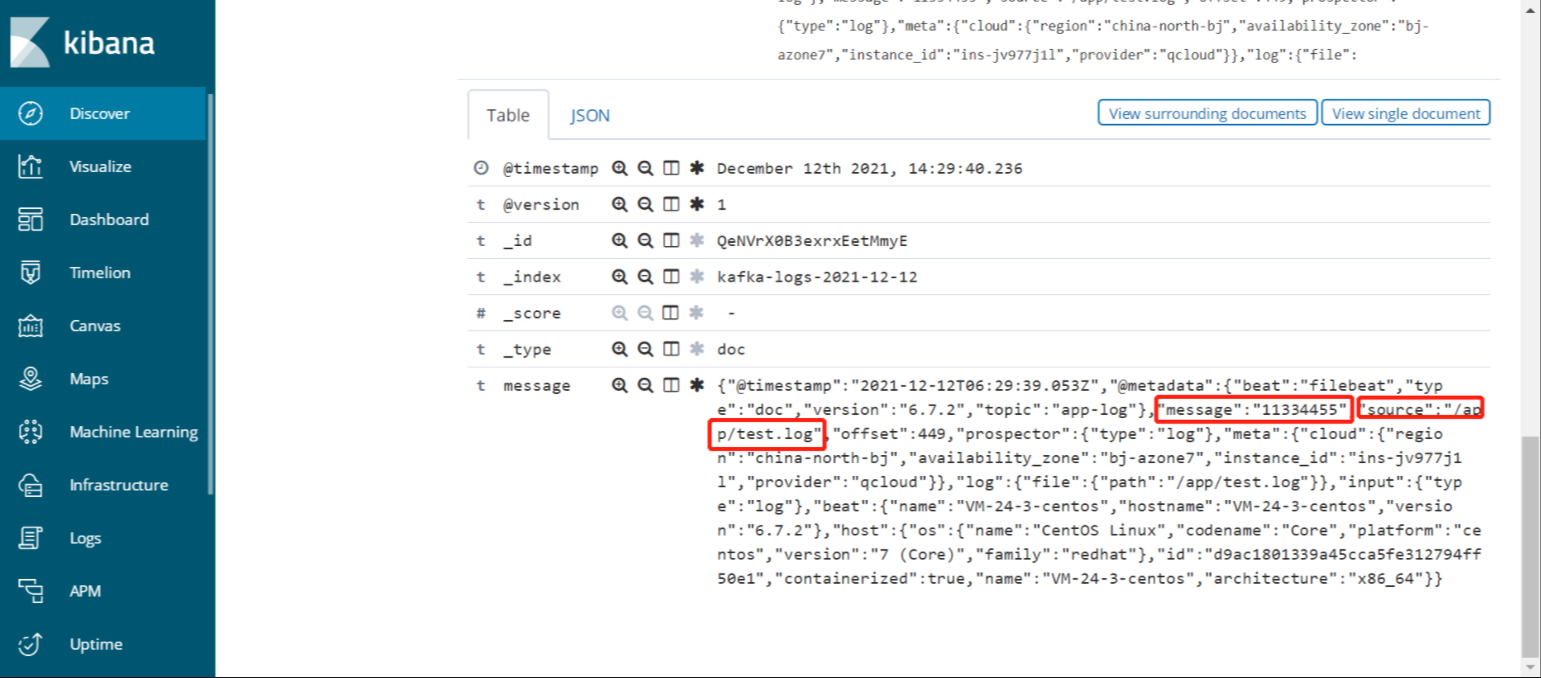This screenshot has width=1541, height=678.
Task: Click the Timelion shield icon
Action: 30,272
